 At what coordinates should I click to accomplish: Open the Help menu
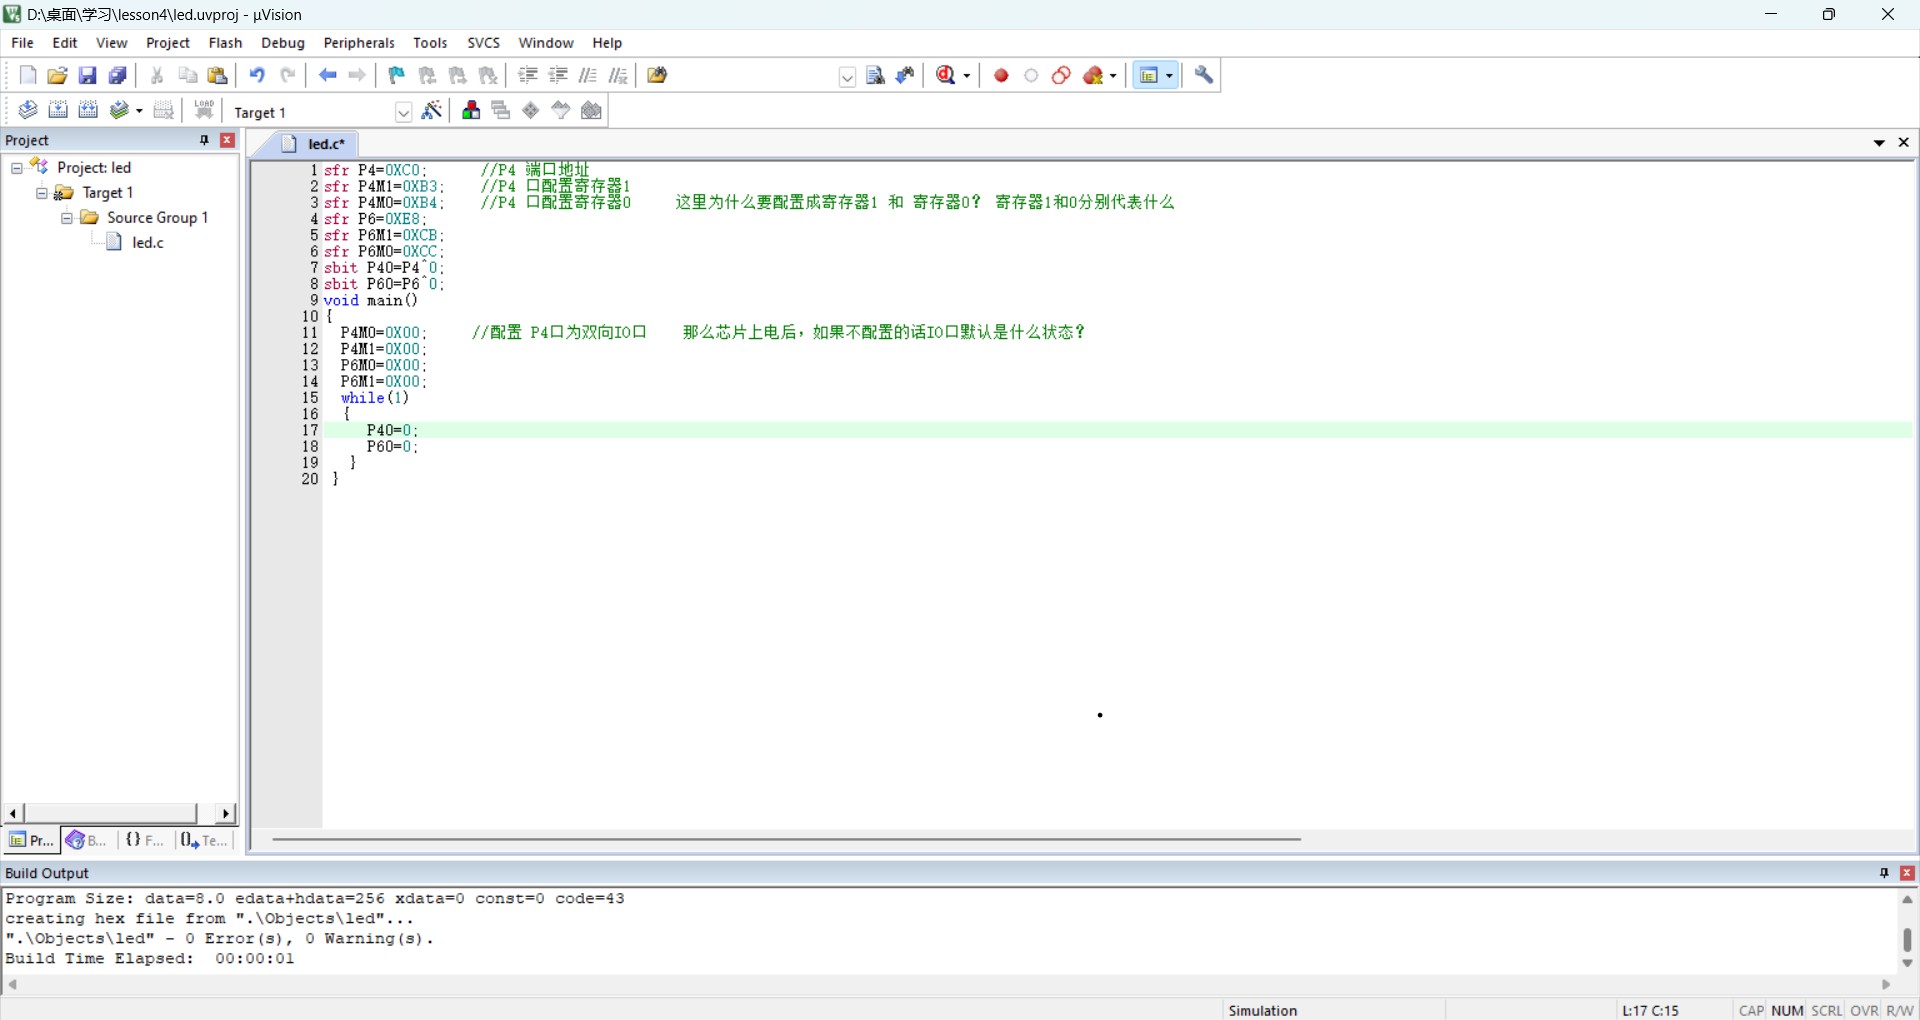click(x=607, y=43)
